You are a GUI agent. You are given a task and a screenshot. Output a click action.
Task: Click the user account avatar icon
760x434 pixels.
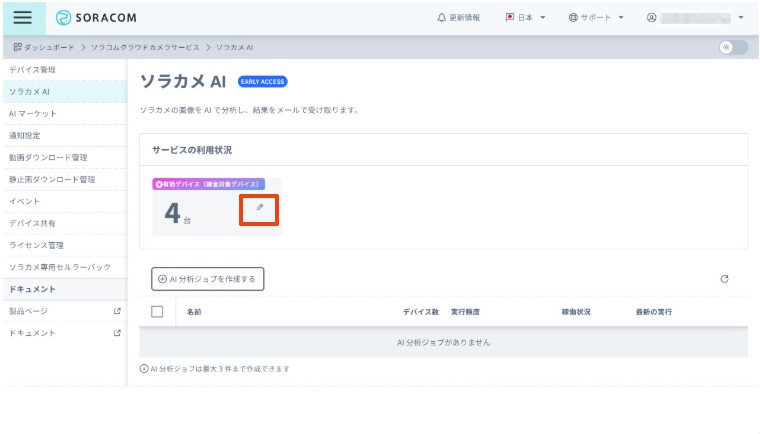pyautogui.click(x=651, y=17)
